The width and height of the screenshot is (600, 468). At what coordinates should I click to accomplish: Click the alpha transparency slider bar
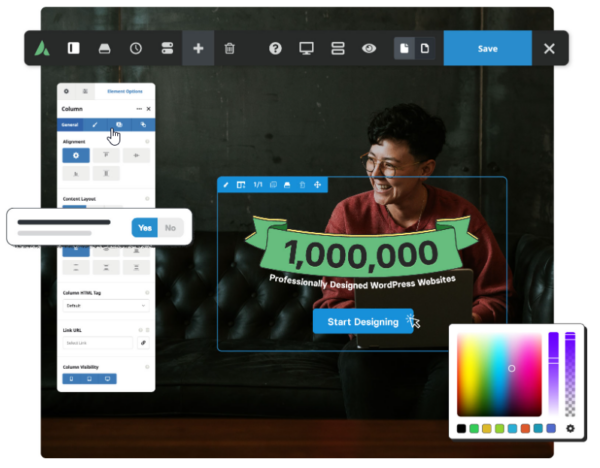(x=570, y=374)
